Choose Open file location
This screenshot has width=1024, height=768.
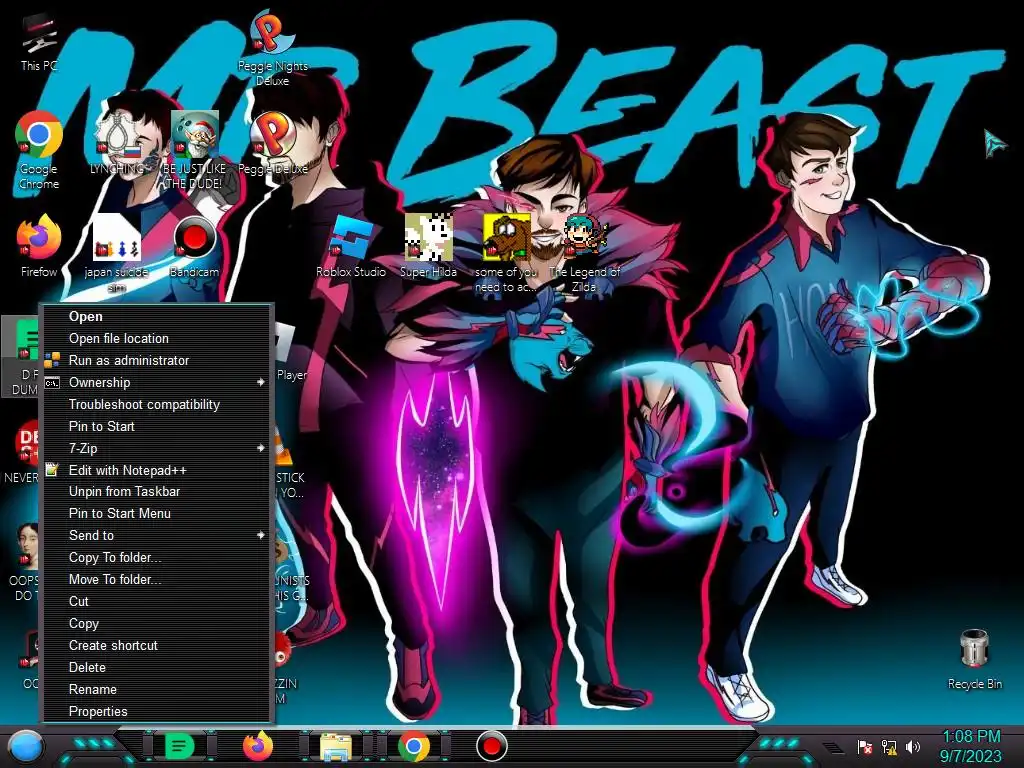pos(156,338)
